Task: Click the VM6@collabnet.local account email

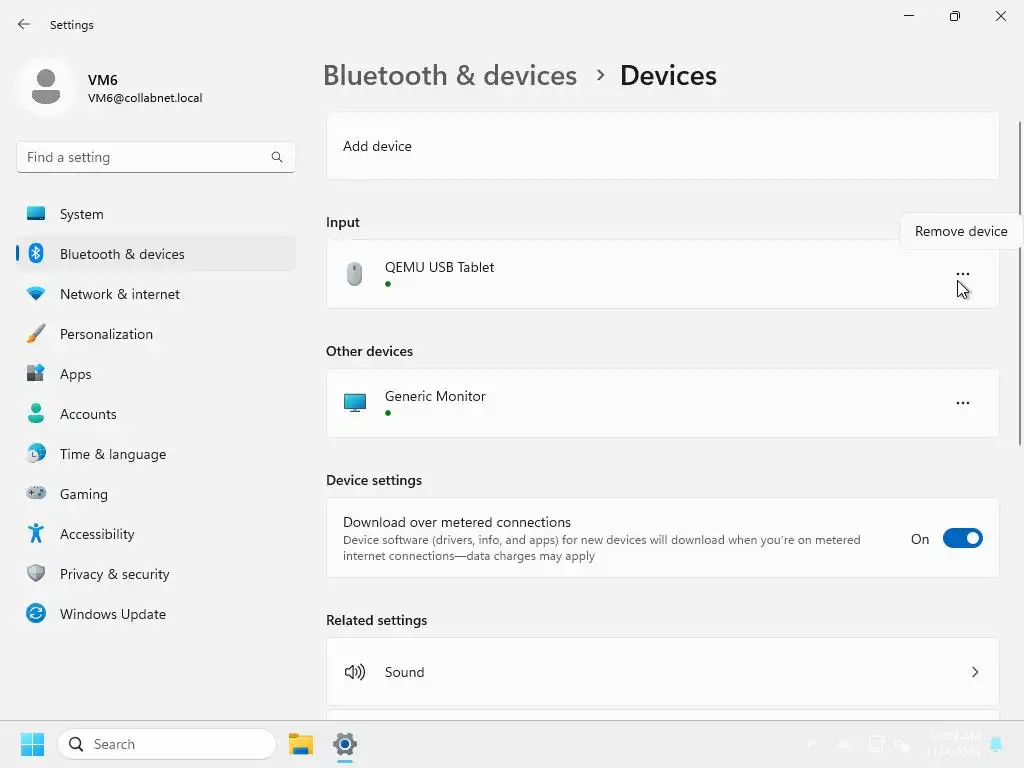Action: tap(145, 98)
